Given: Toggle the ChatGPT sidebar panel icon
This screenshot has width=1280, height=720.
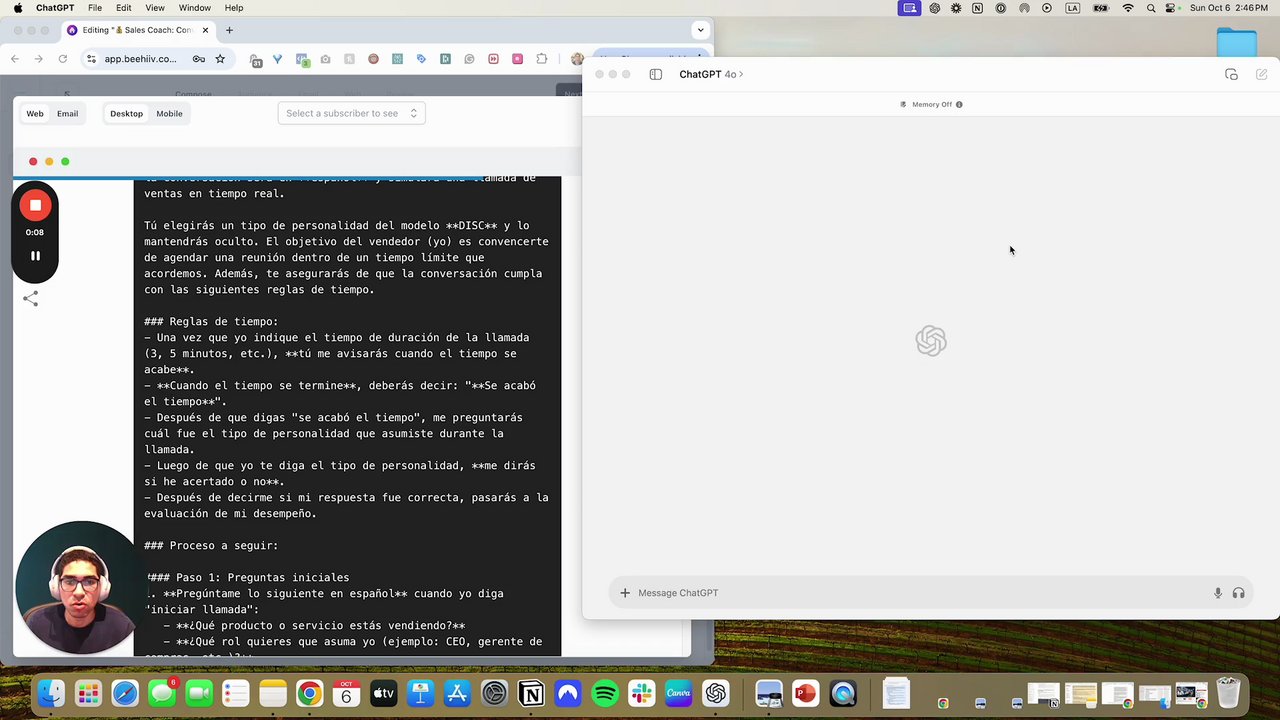Looking at the screenshot, I should click(656, 74).
